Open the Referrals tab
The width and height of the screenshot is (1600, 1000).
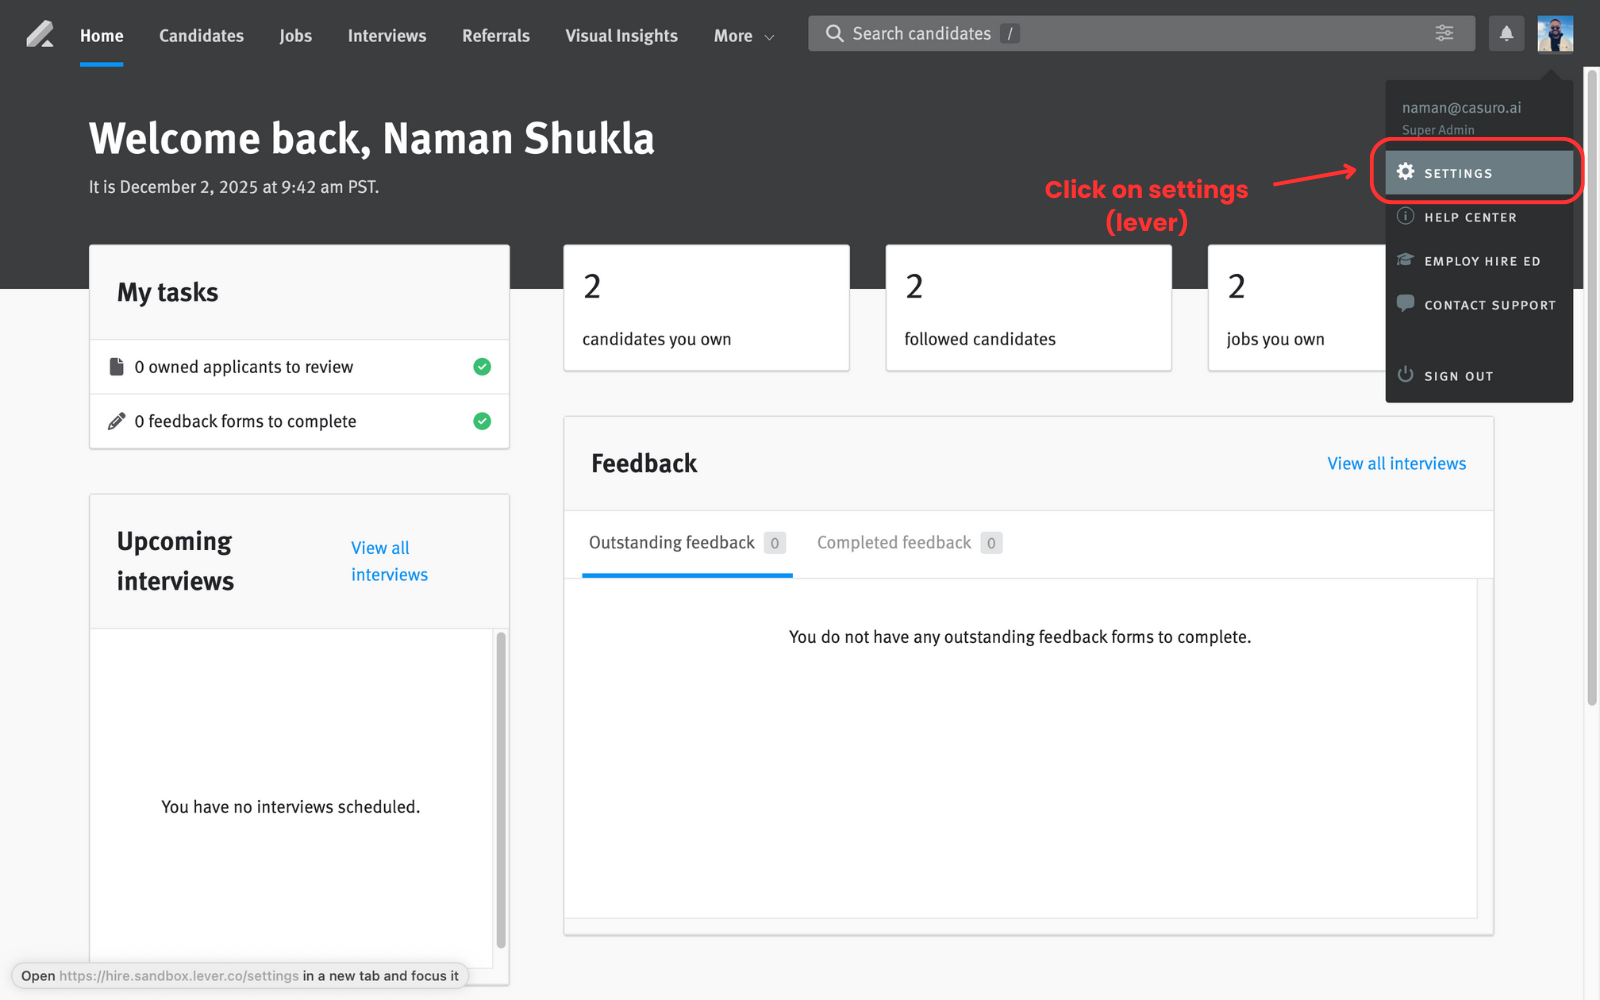coord(496,36)
